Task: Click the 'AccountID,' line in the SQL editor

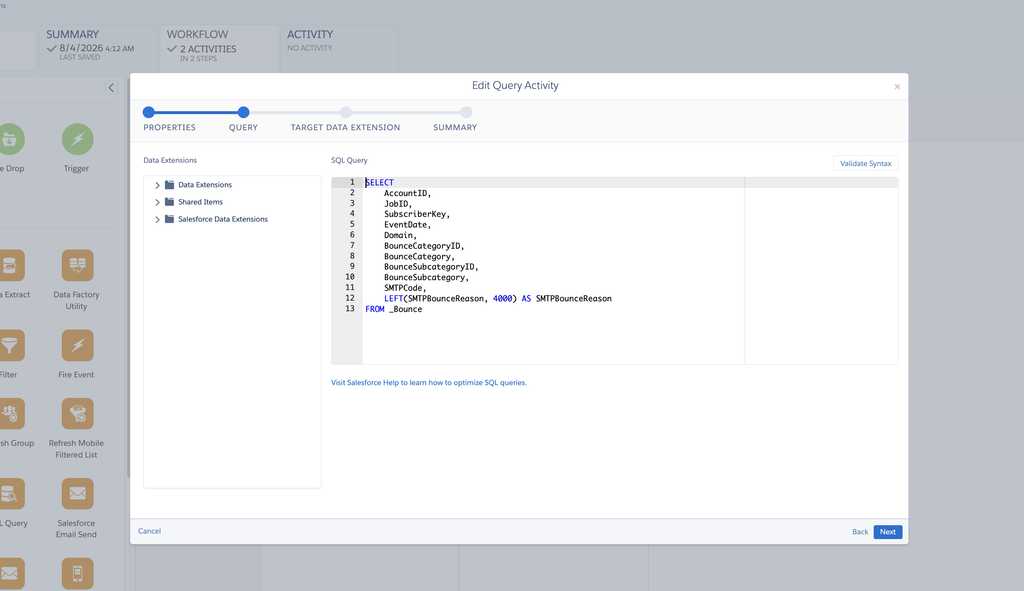Action: (x=408, y=193)
